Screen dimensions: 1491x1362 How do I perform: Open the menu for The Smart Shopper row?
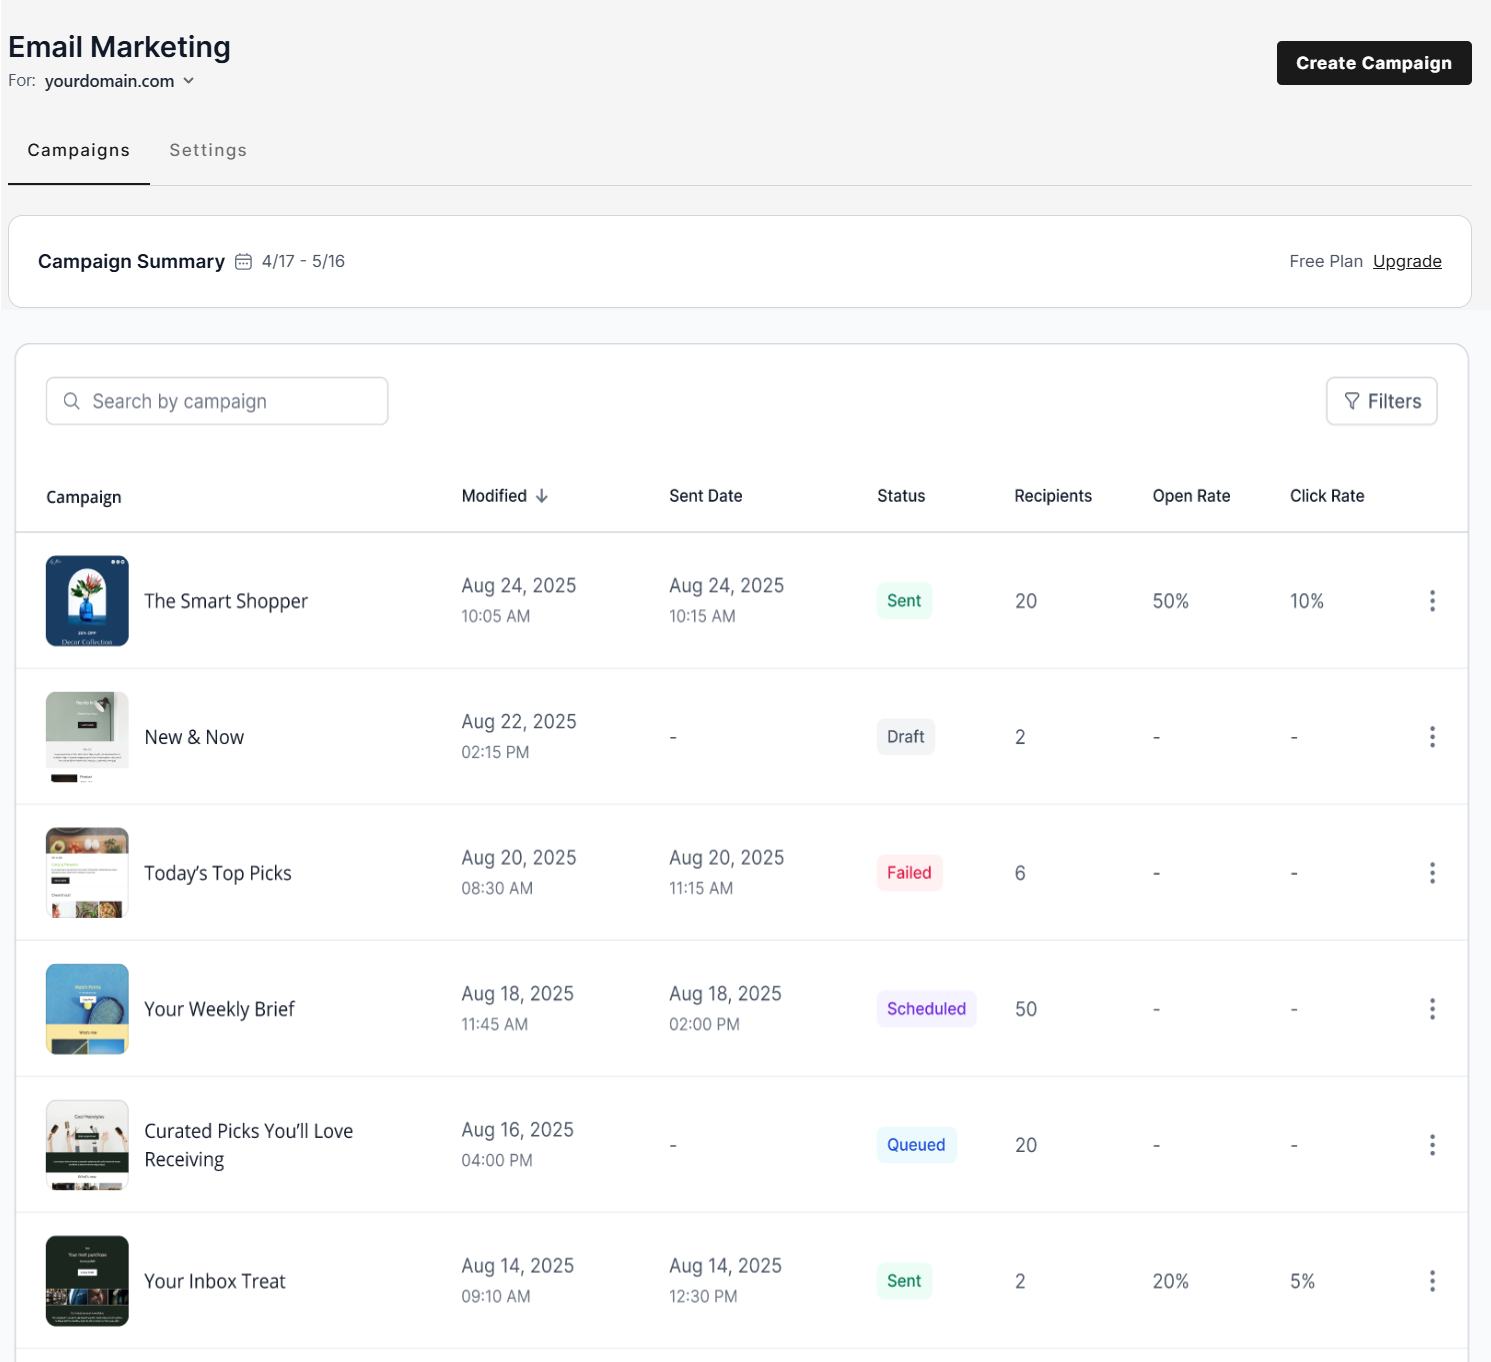coord(1432,601)
